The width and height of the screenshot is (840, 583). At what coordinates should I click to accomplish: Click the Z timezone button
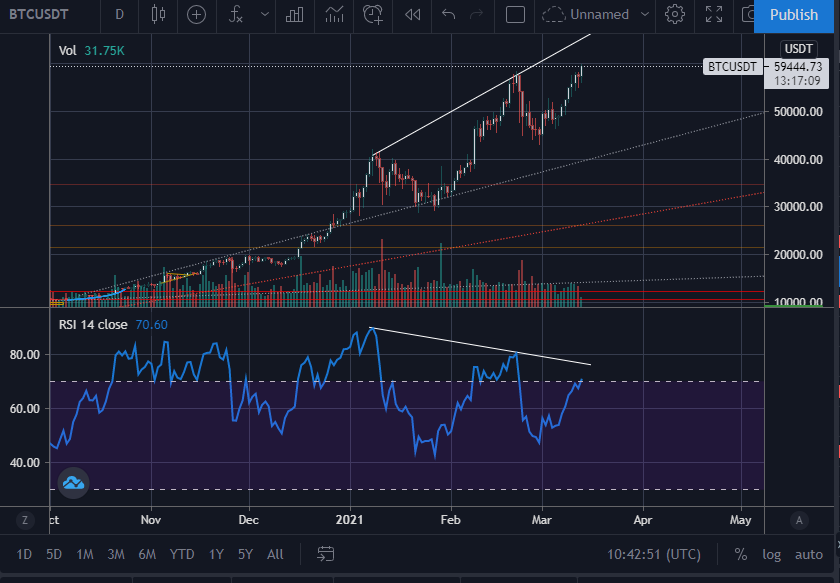[25, 520]
